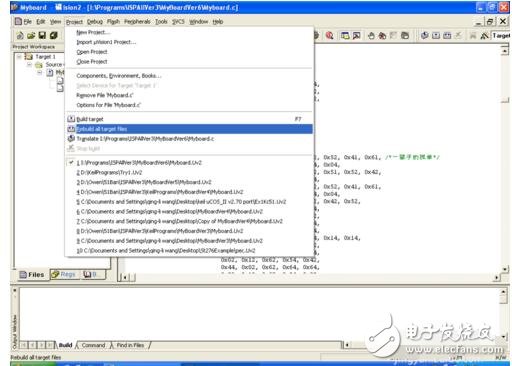
Task: Collapse the Source group tree node
Action: tap(30, 64)
